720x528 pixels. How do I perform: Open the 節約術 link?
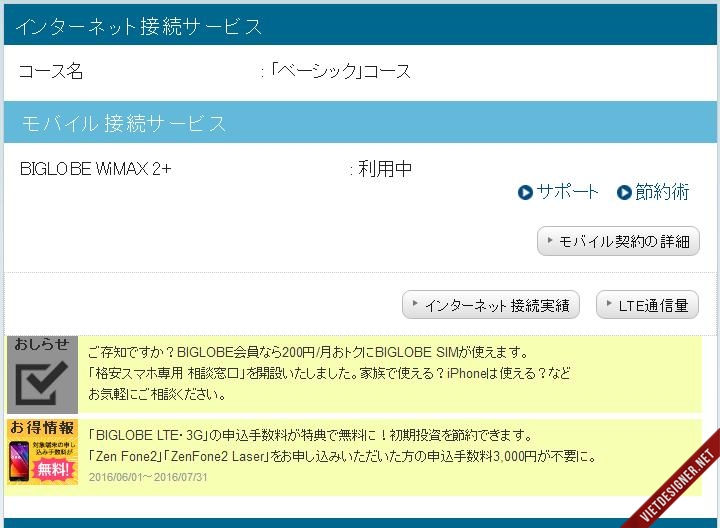pos(662,192)
